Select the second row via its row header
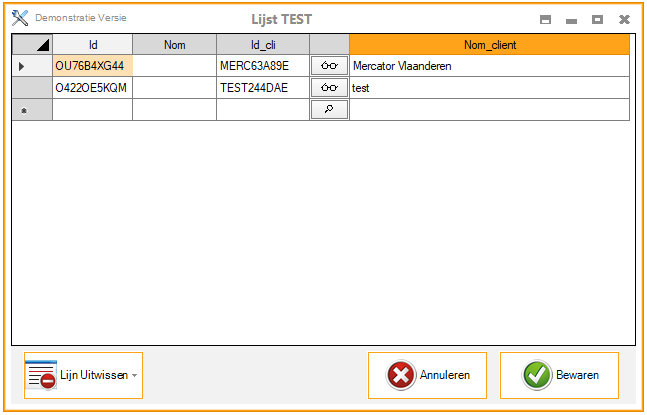This screenshot has height=415, width=647. click(x=32, y=88)
